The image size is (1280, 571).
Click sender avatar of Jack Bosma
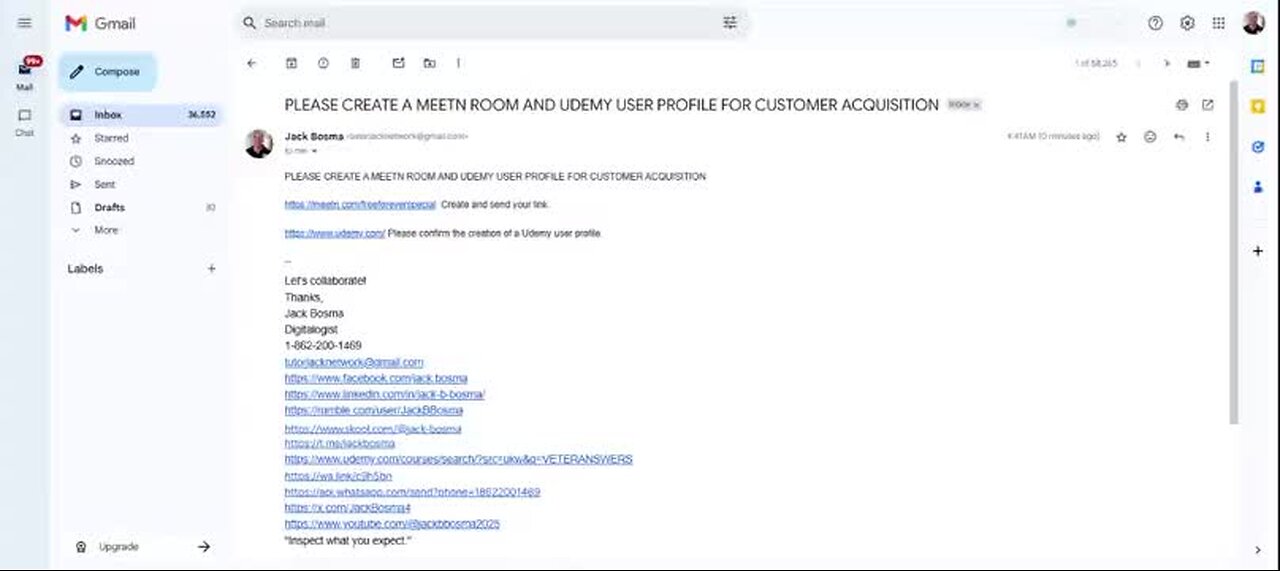tap(259, 143)
